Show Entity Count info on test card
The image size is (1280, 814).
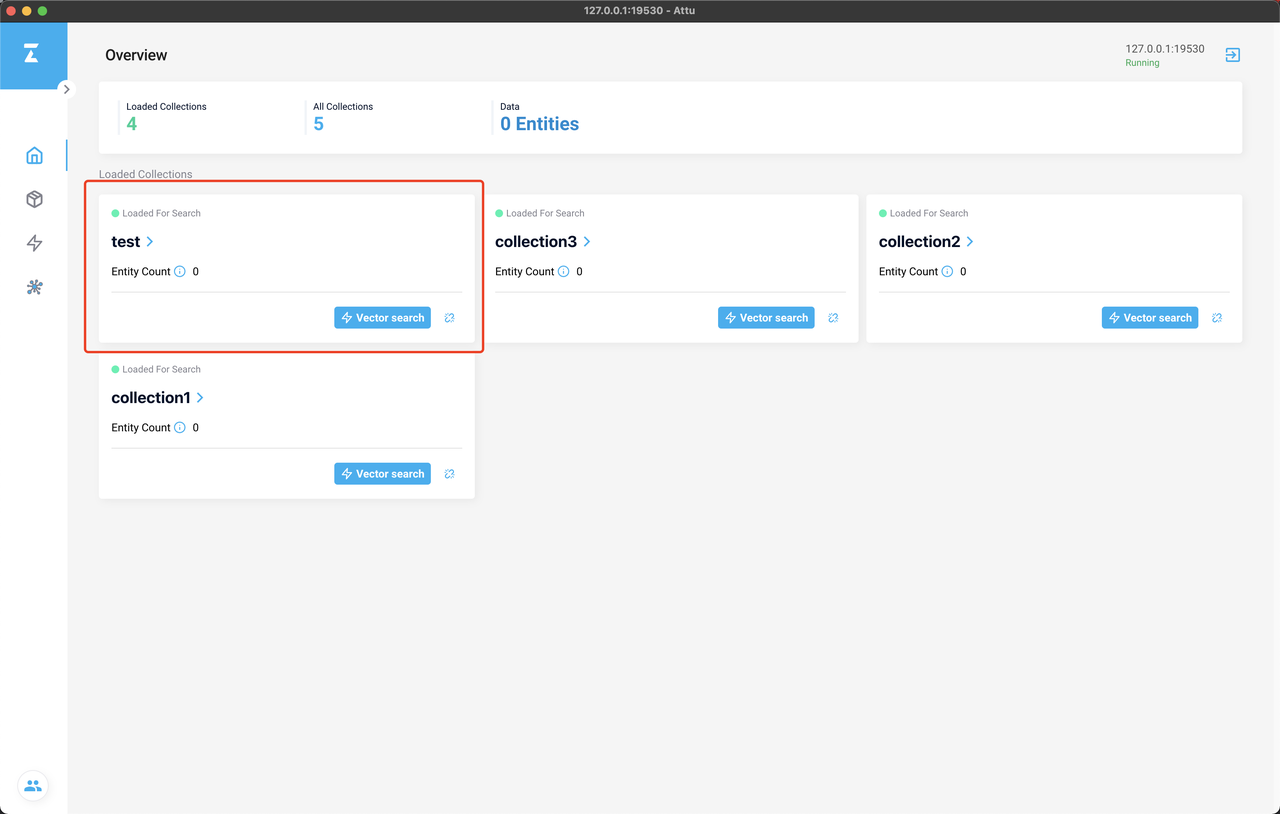point(180,271)
